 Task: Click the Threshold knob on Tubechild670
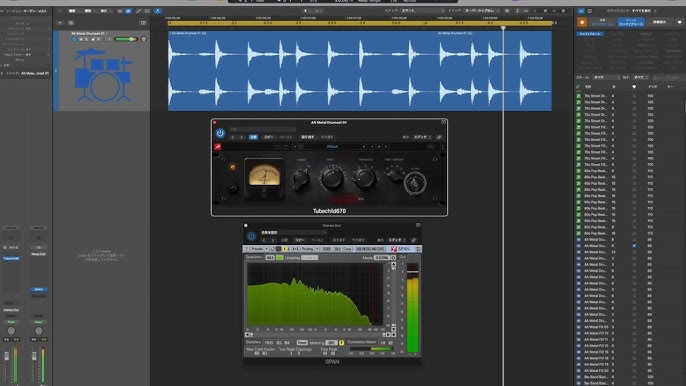tap(365, 178)
